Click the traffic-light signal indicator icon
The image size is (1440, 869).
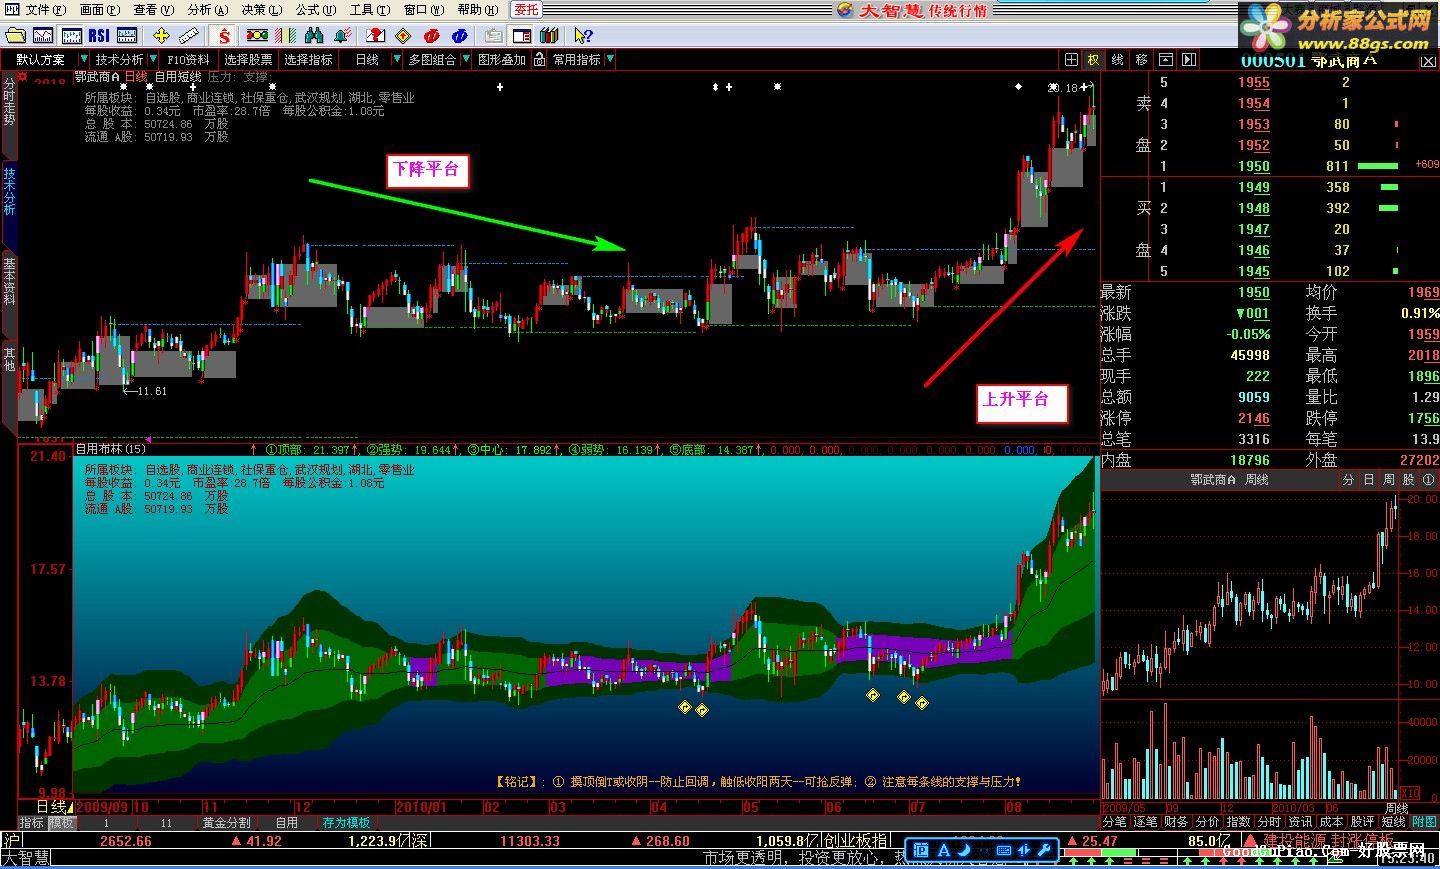pos(256,36)
